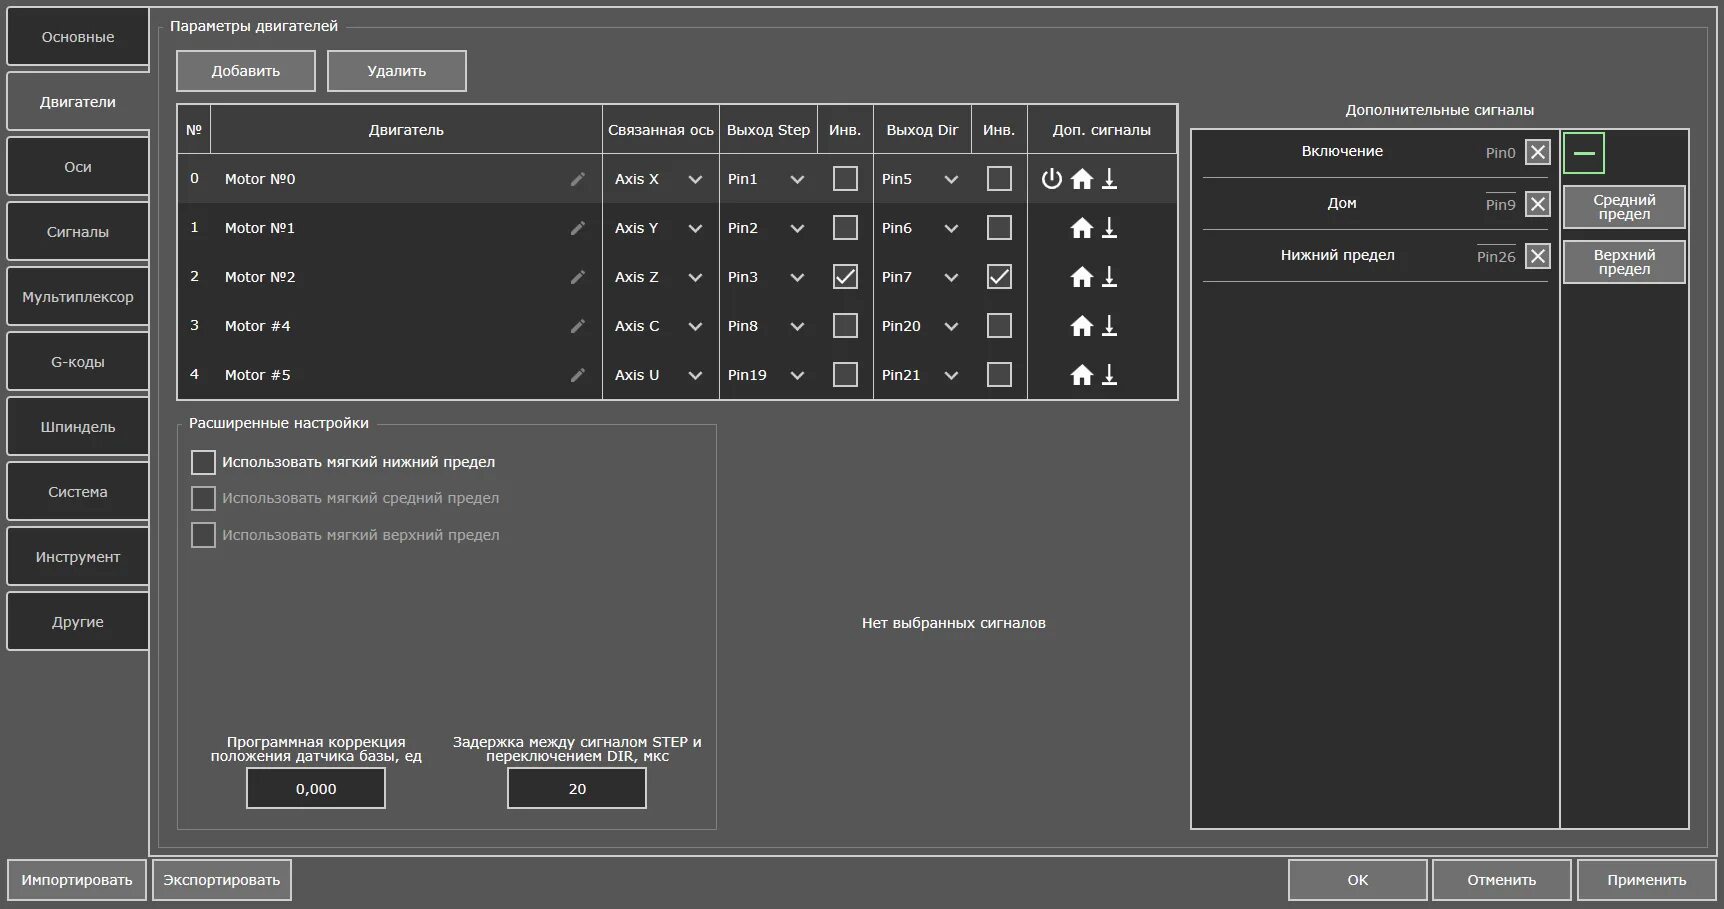The height and width of the screenshot is (909, 1724).
Task: Select the Motor #5 table row name
Action: point(257,375)
